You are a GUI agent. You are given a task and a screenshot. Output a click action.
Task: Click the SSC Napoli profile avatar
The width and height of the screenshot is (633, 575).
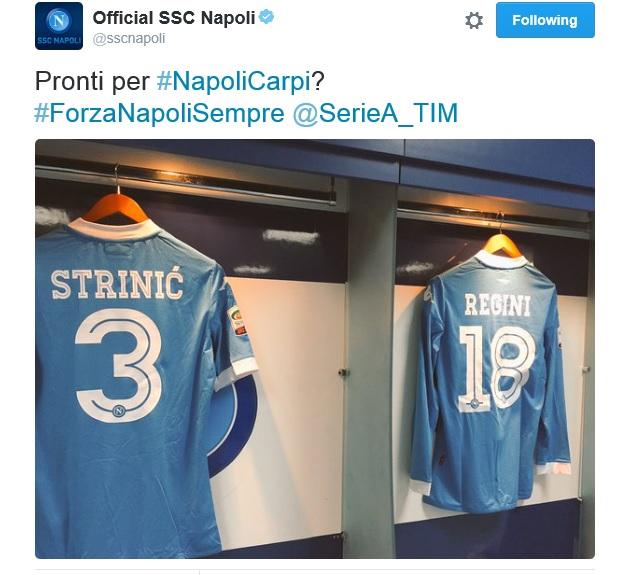tap(59, 26)
